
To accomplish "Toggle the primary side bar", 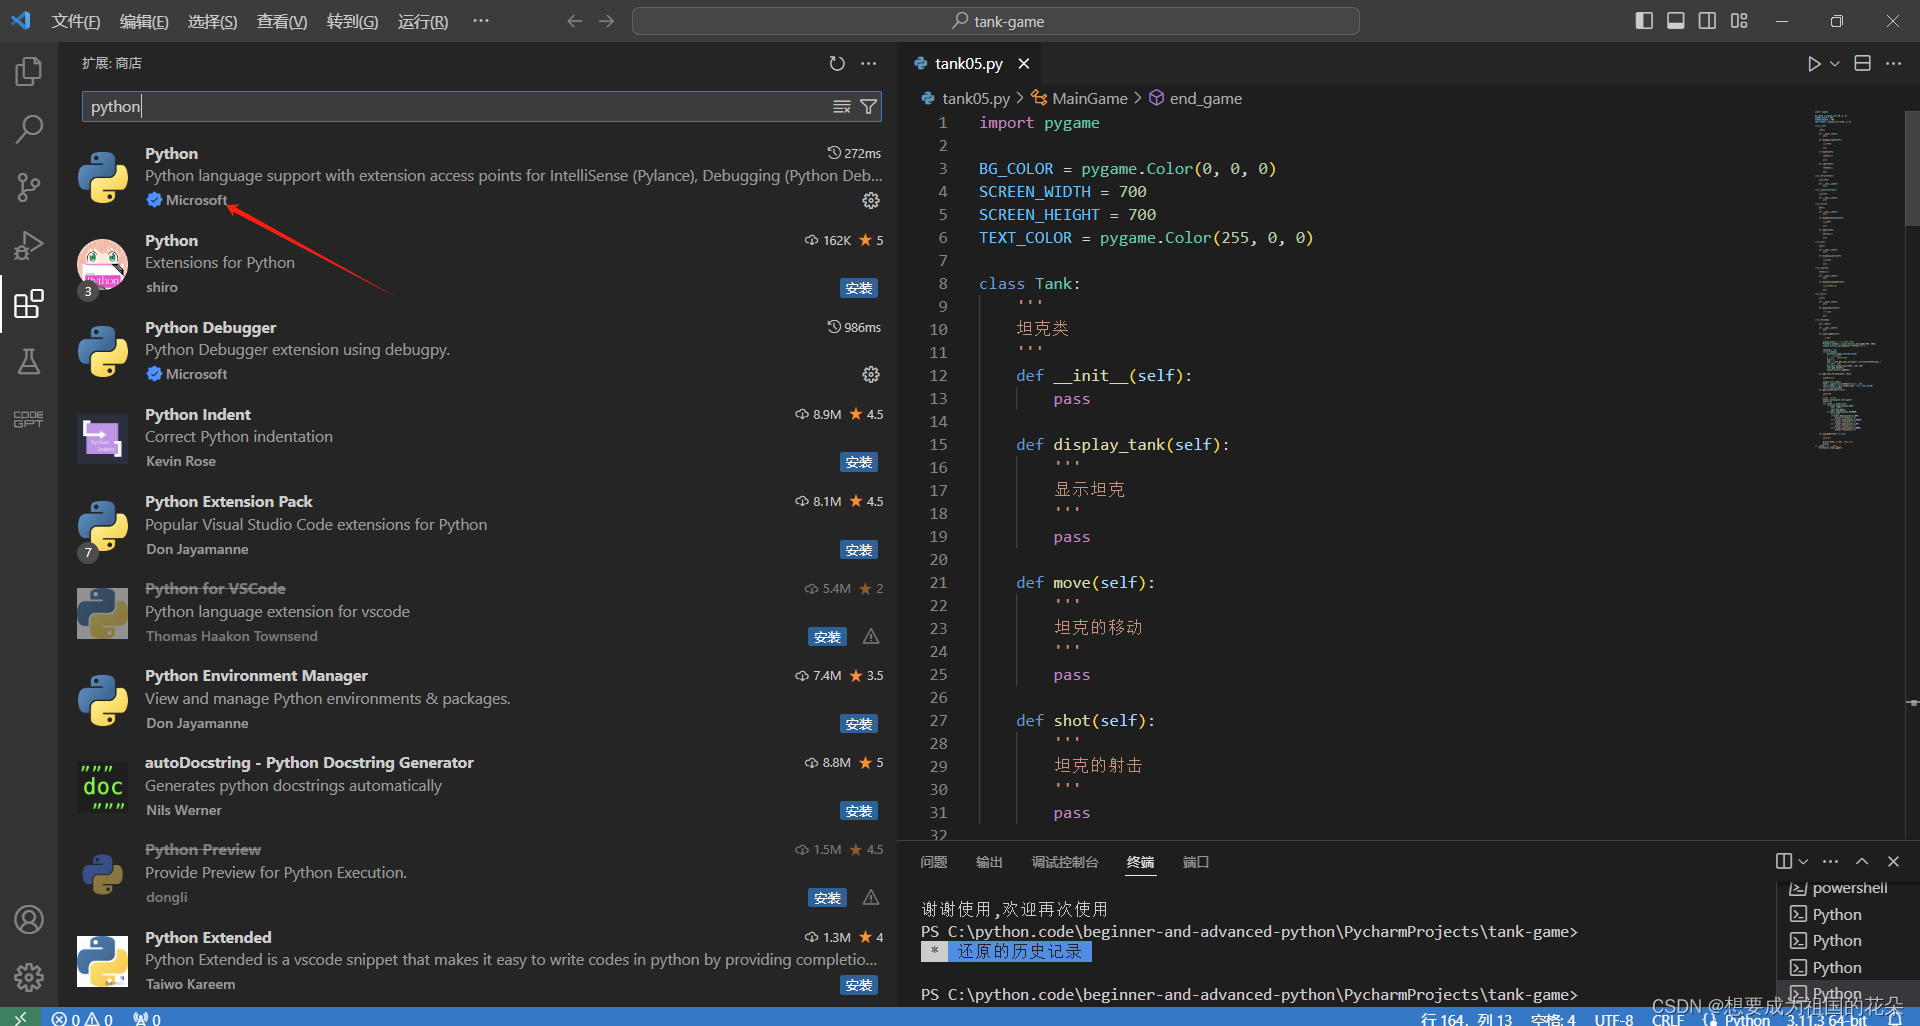I will coord(1644,21).
